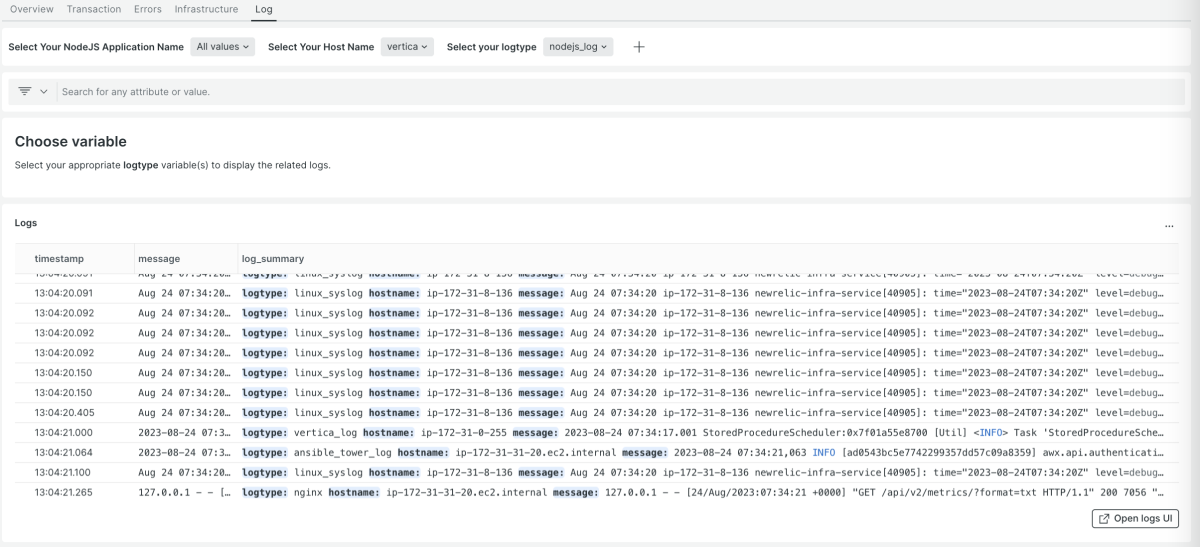Screen dimensions: 1200x547
Task: Switch to the Overview tab
Action: click(x=32, y=9)
